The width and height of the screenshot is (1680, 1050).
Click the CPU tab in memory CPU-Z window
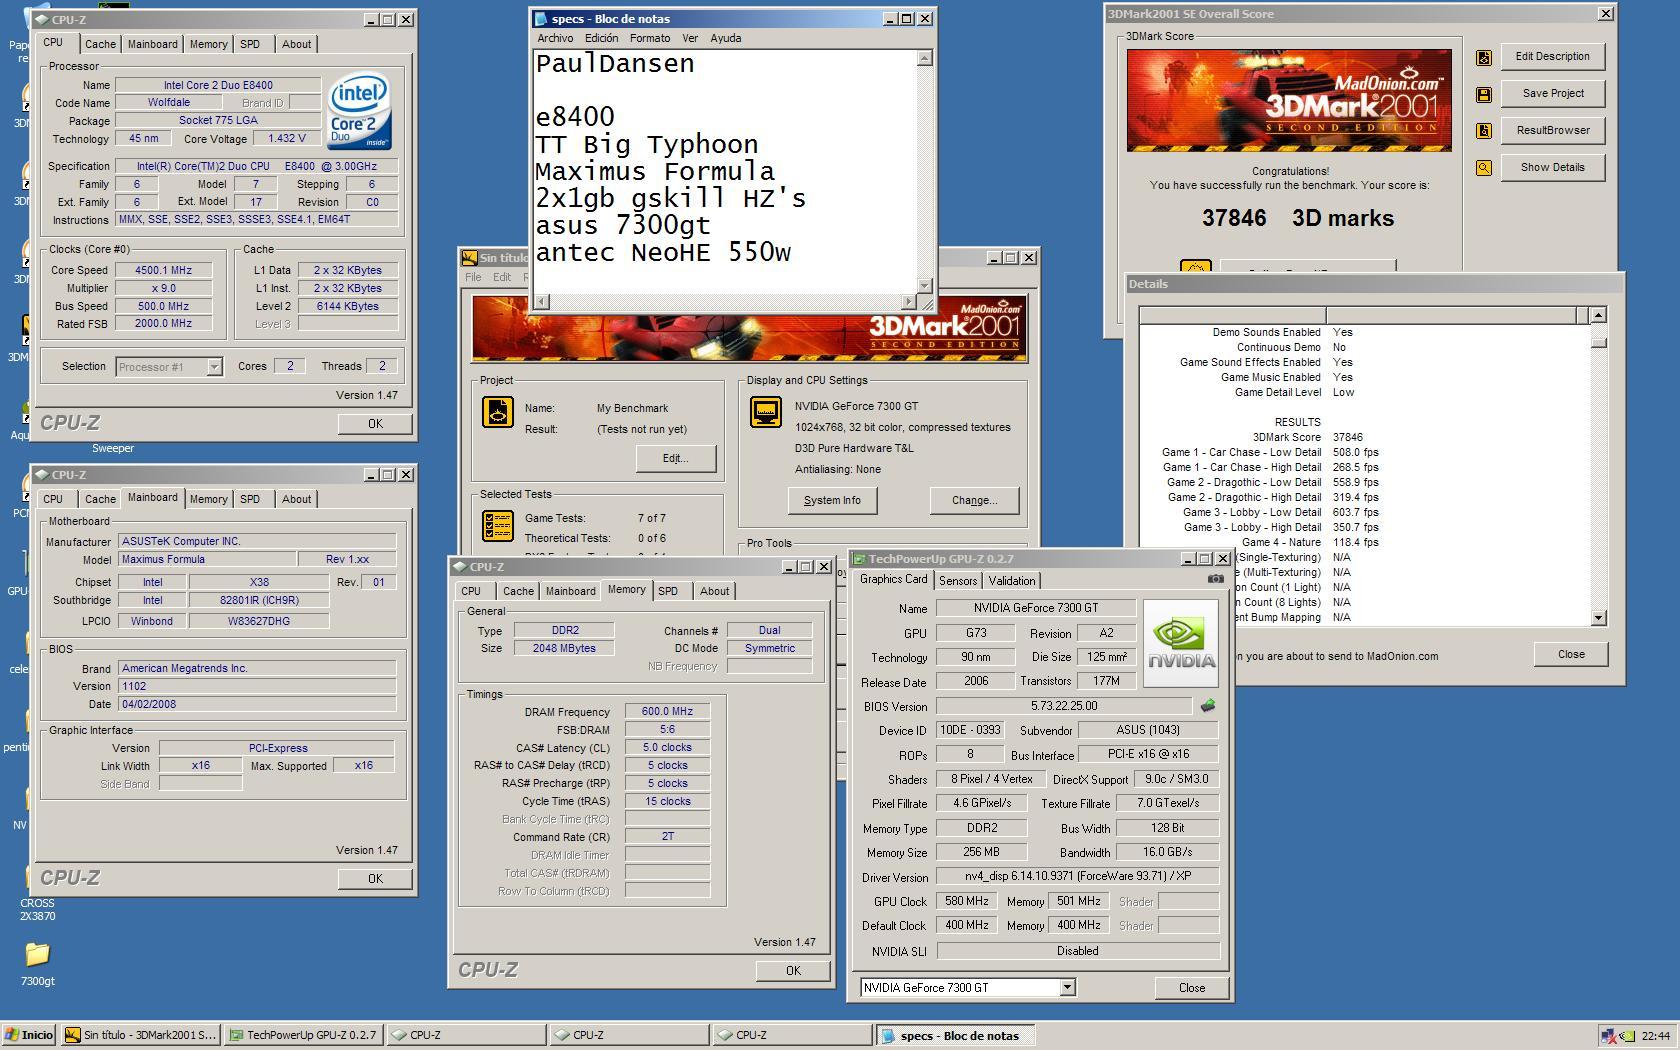pos(471,591)
